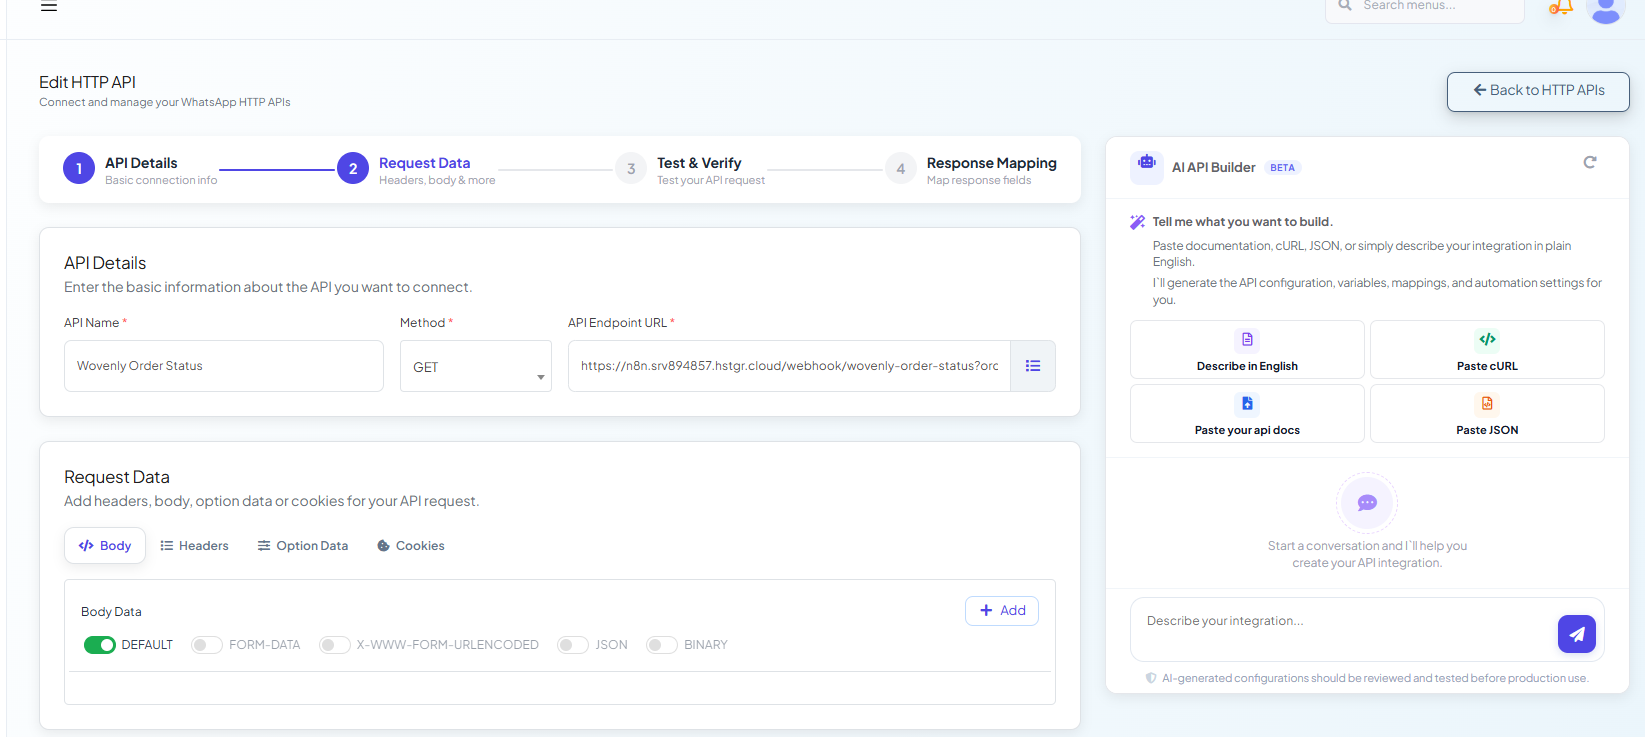The height and width of the screenshot is (737, 1645).
Task: Choose Paste cURL option
Action: [1487, 350]
